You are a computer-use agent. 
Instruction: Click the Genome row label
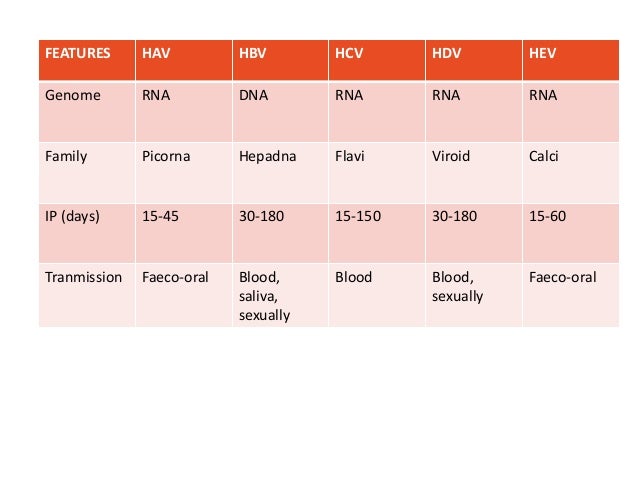coord(87,112)
